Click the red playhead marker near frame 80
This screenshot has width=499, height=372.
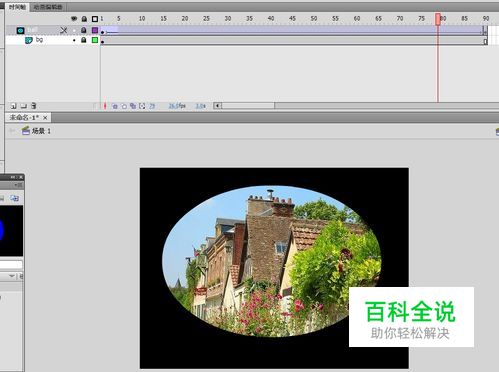coord(438,19)
